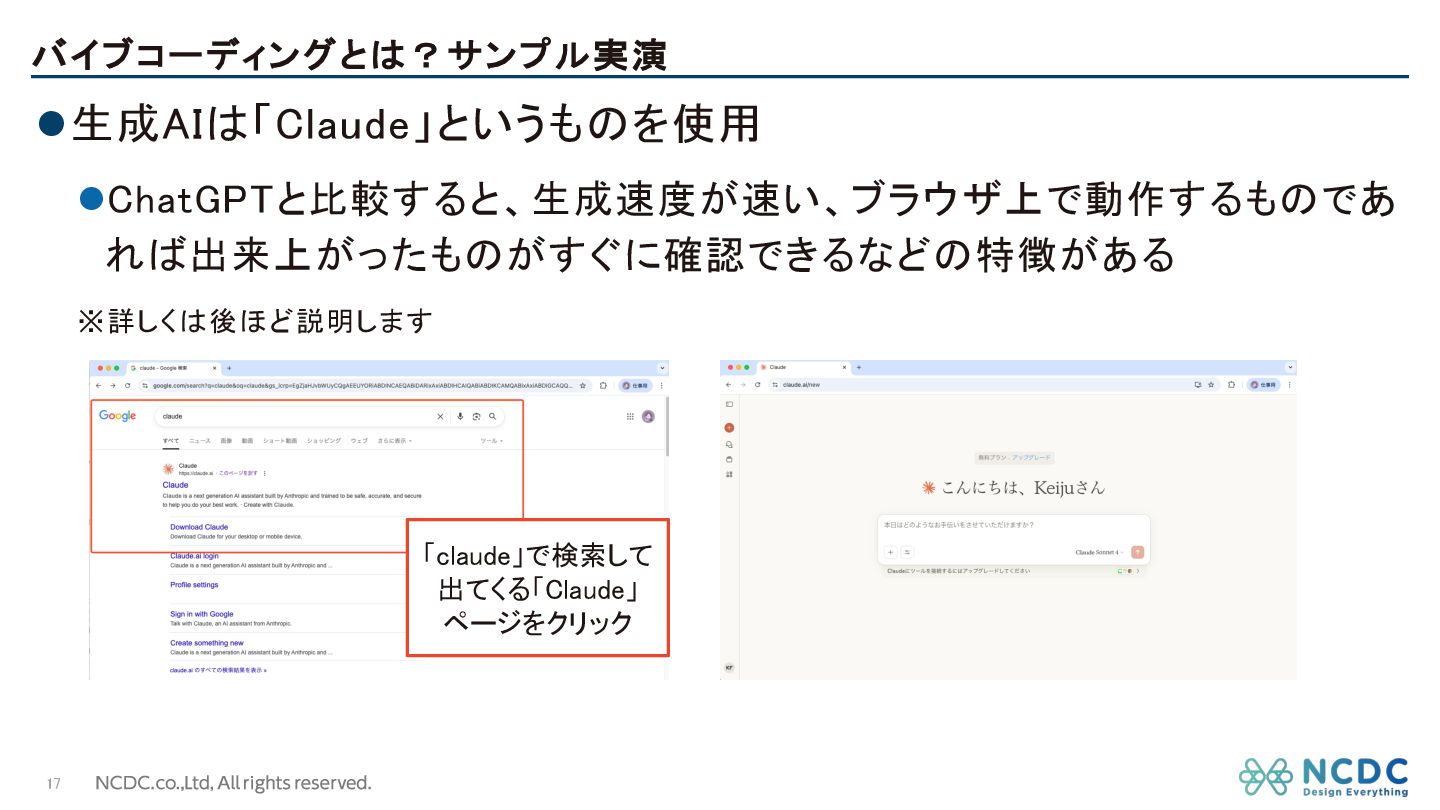Click the このページを訳す link
The height and width of the screenshot is (810, 1440).
pos(238,473)
